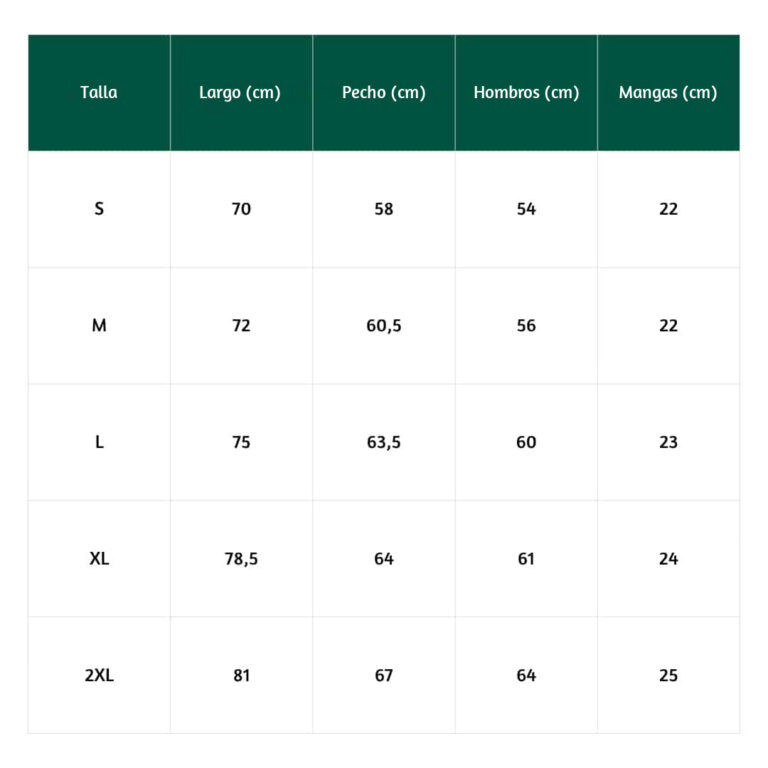This screenshot has height=768, width=768.
Task: Select the 81 length value for 2XL
Action: pyautogui.click(x=241, y=675)
